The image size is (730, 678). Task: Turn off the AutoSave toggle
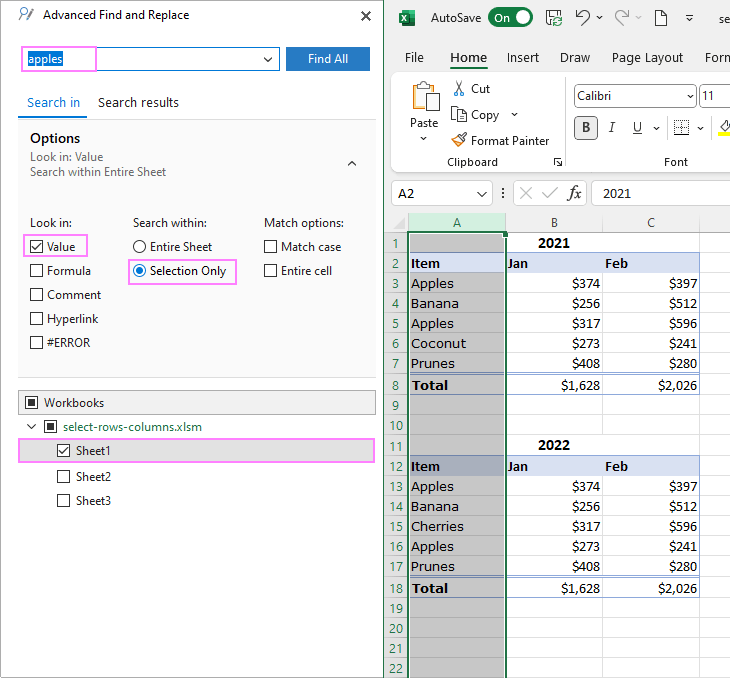click(x=510, y=18)
